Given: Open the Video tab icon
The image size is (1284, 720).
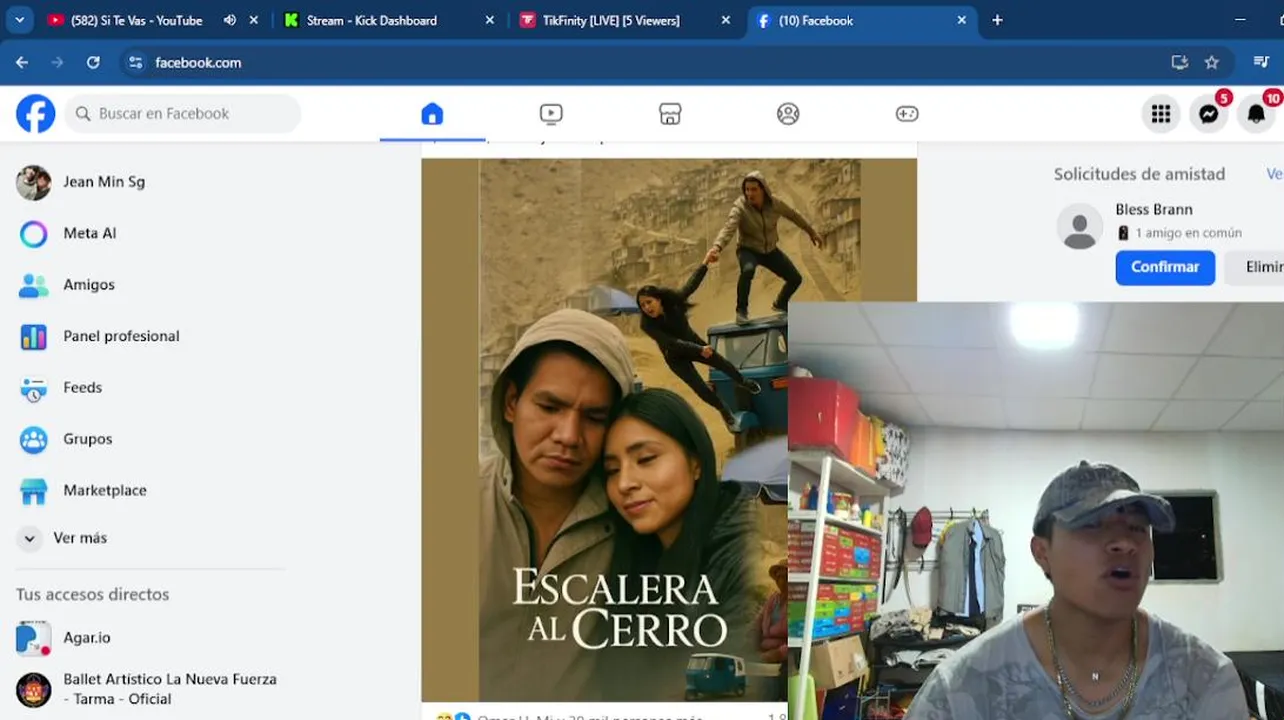Looking at the screenshot, I should (551, 114).
